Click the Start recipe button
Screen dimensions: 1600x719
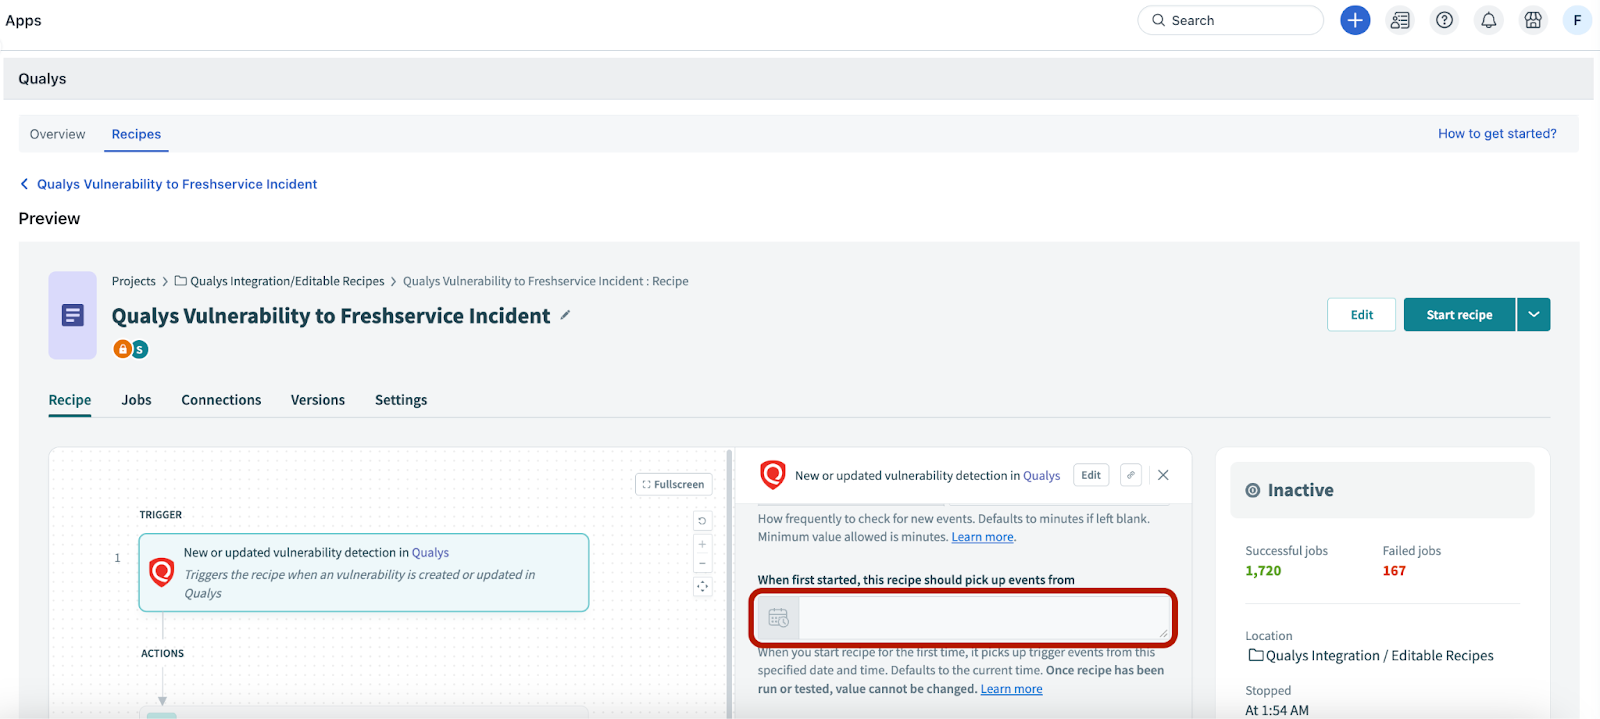coord(1459,315)
